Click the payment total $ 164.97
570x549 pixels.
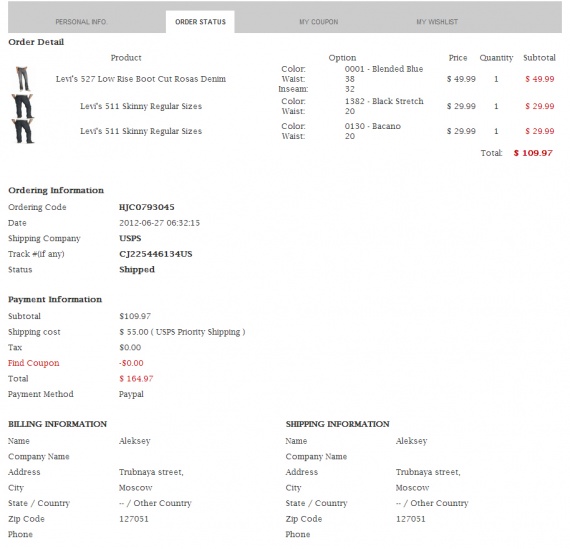coord(136,378)
